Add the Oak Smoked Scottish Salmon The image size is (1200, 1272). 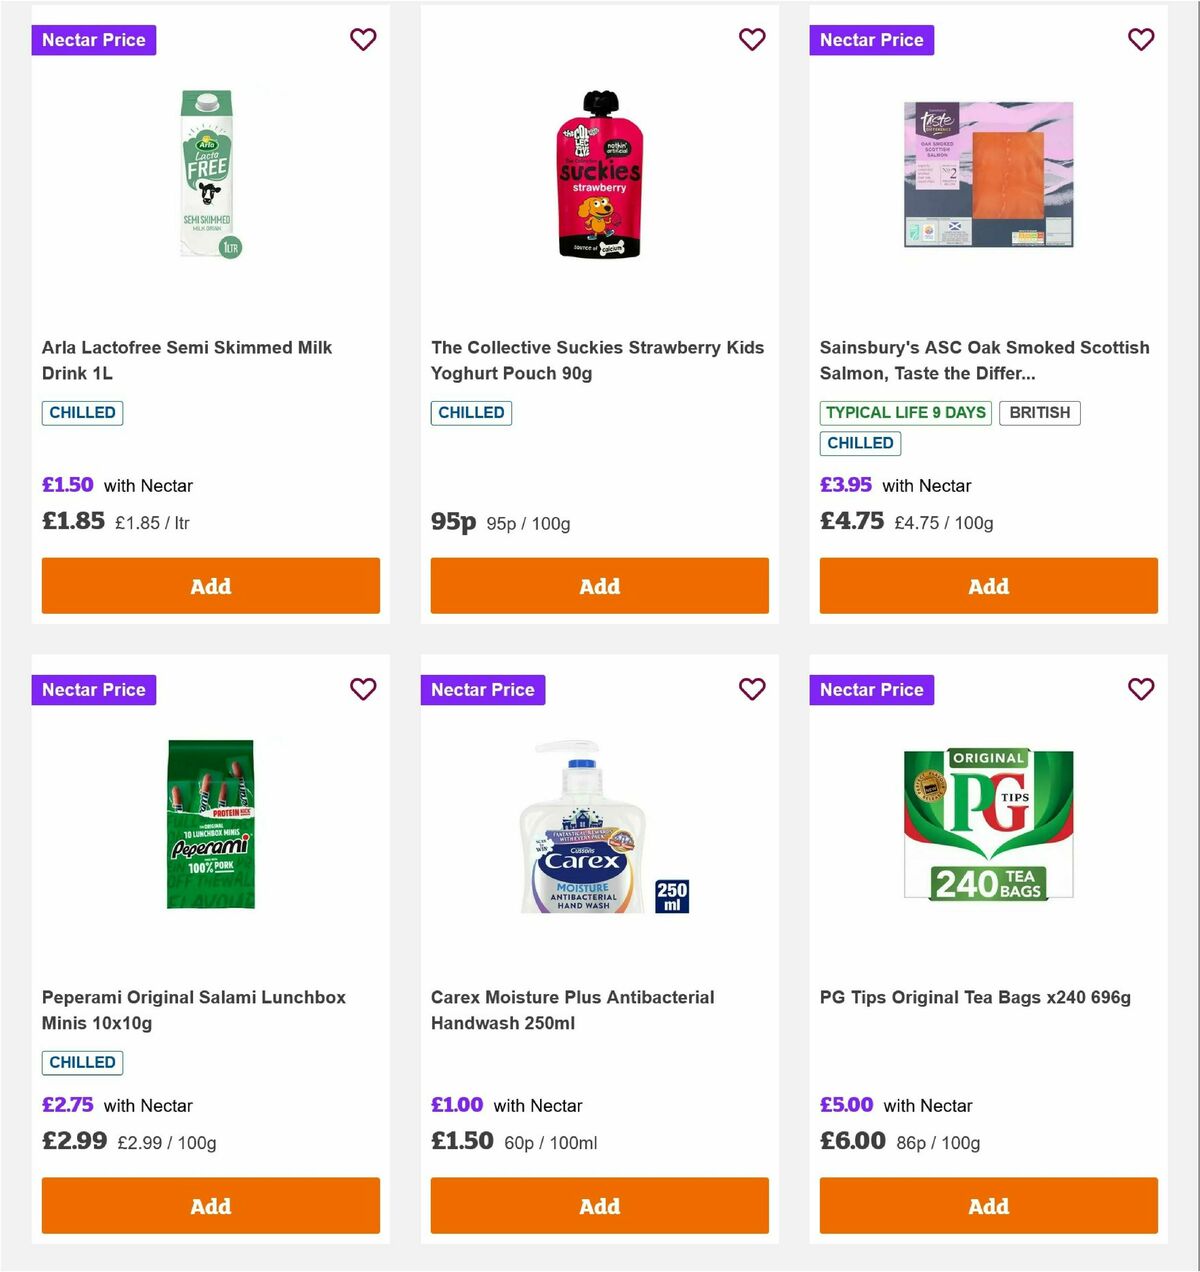(988, 585)
